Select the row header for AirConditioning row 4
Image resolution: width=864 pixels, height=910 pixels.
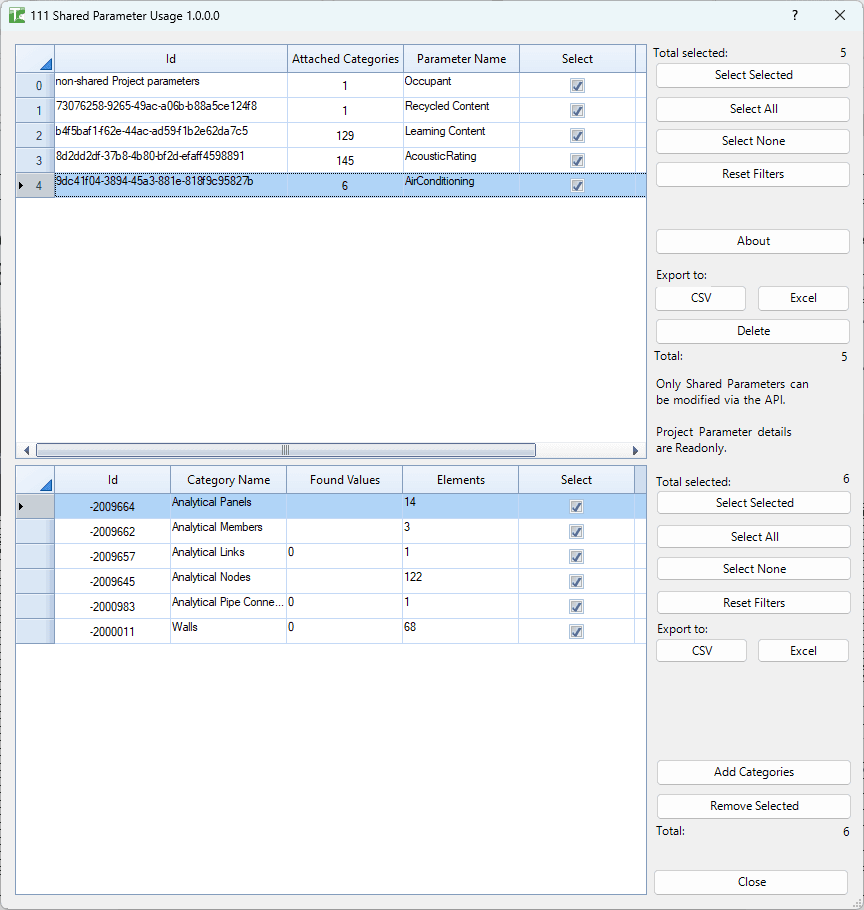(35, 185)
